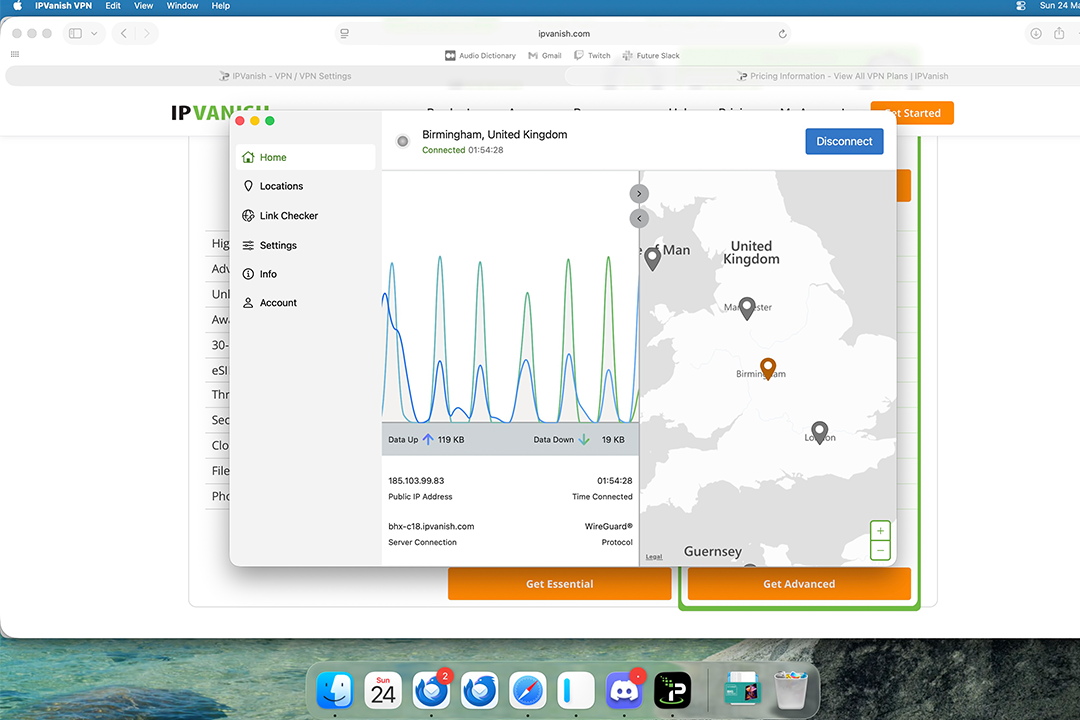Screen dimensions: 1080x720
Task: Click the Get Essential button
Action: pyautogui.click(x=559, y=584)
